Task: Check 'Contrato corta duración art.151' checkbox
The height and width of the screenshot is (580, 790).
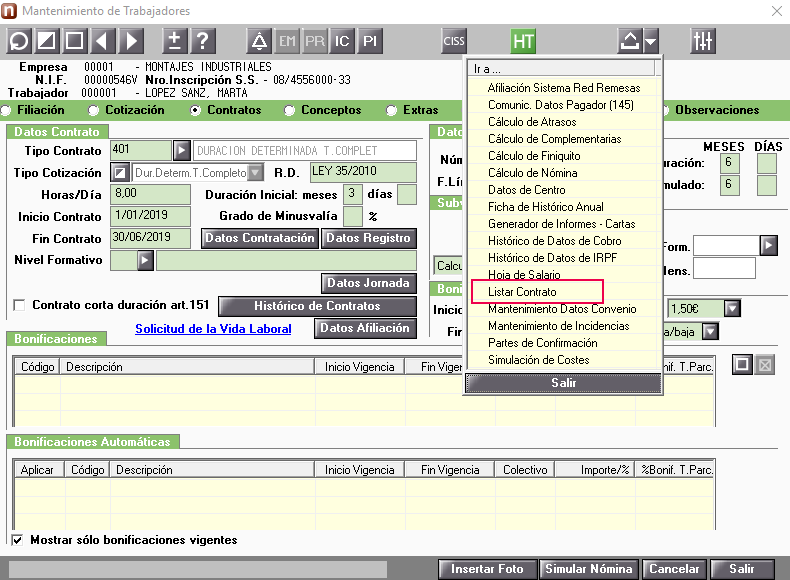Action: (x=19, y=305)
